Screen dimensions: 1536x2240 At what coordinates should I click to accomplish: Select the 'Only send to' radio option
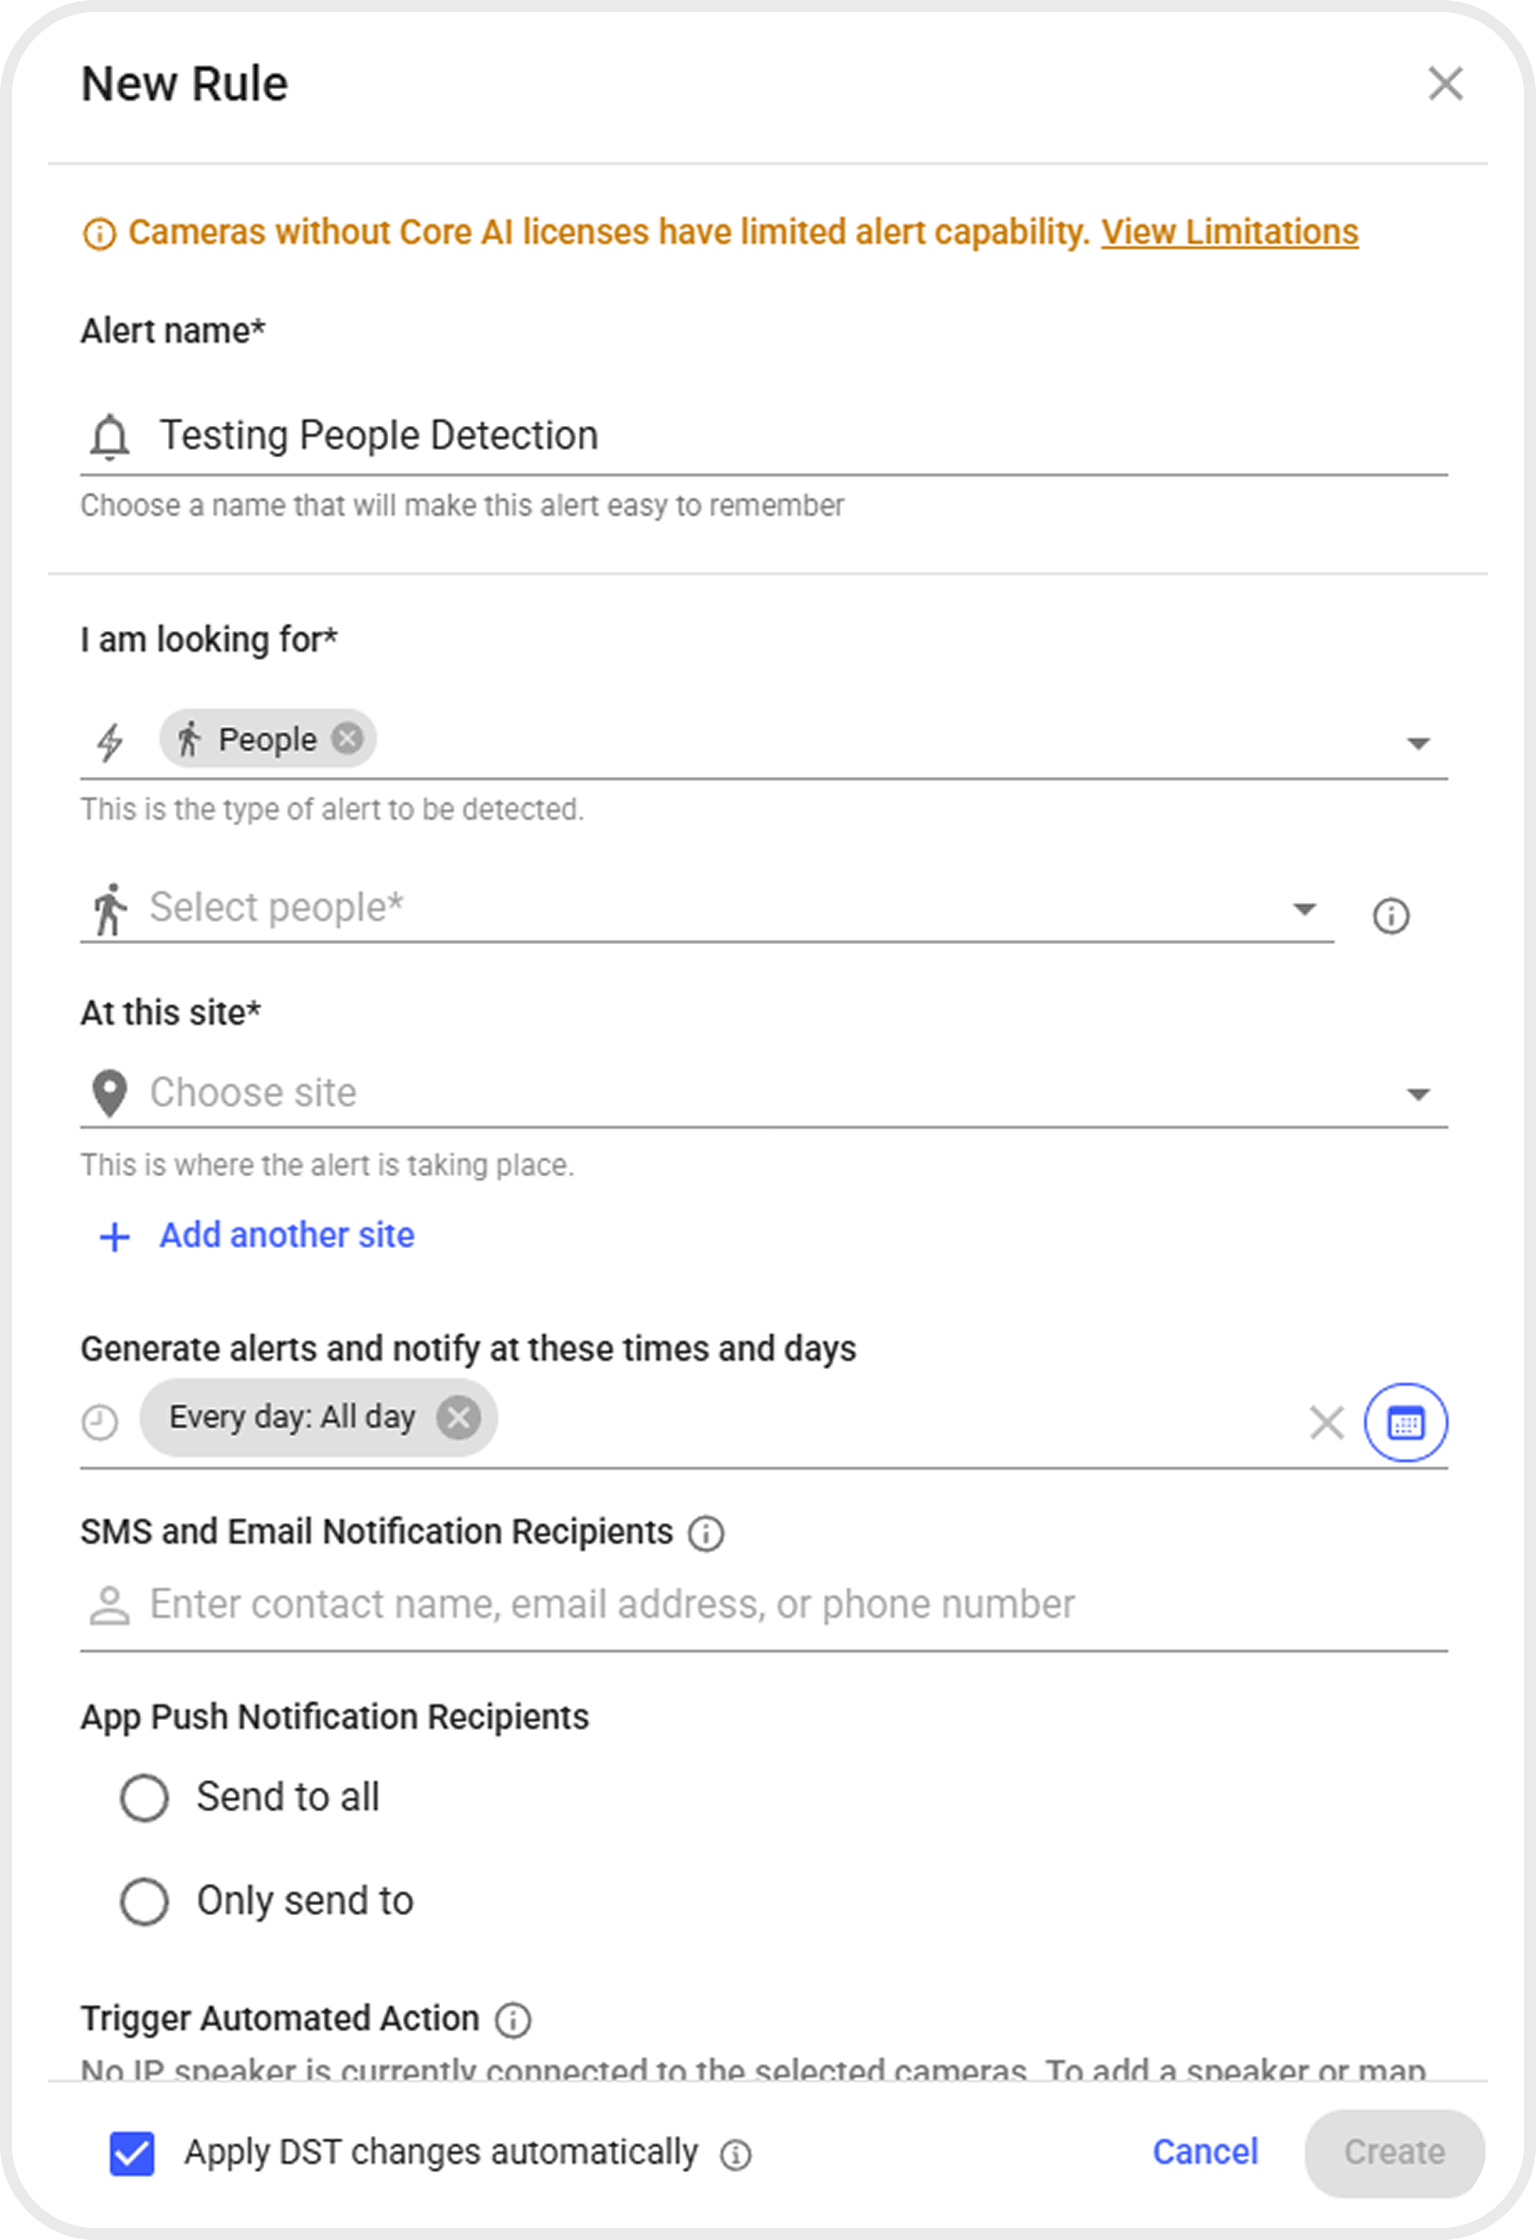click(x=145, y=1901)
